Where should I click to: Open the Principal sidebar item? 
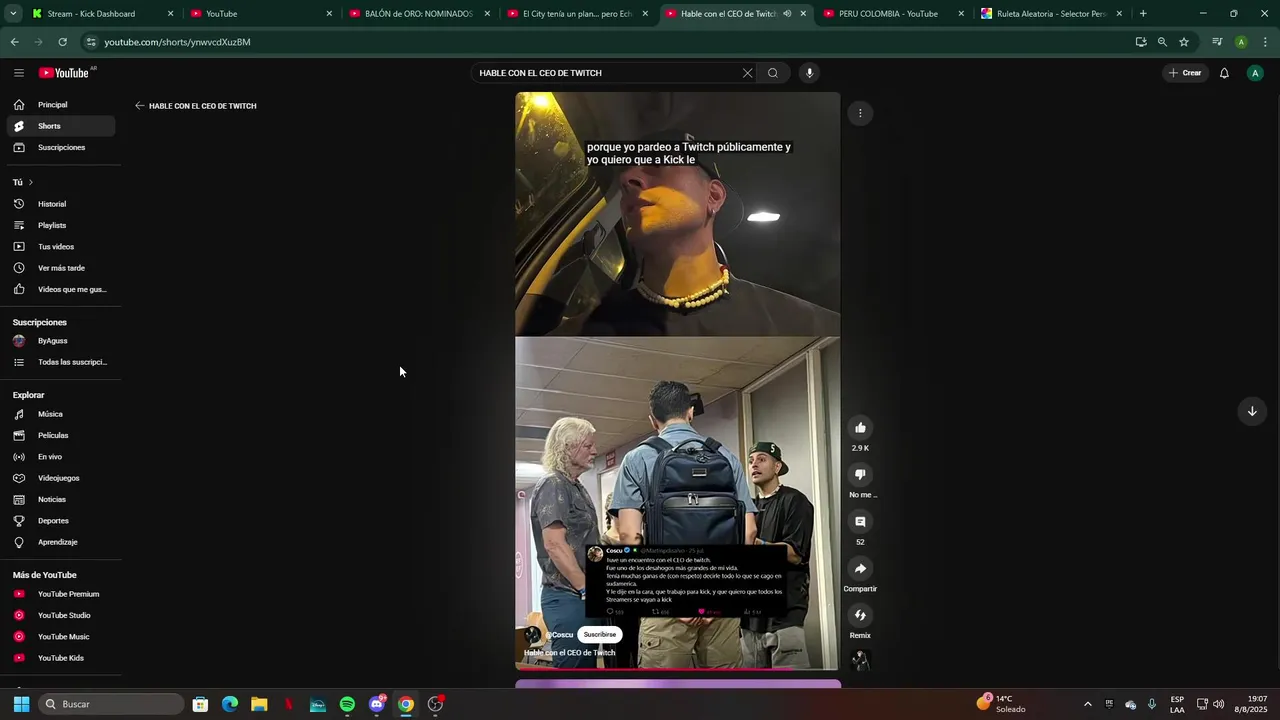click(60, 105)
